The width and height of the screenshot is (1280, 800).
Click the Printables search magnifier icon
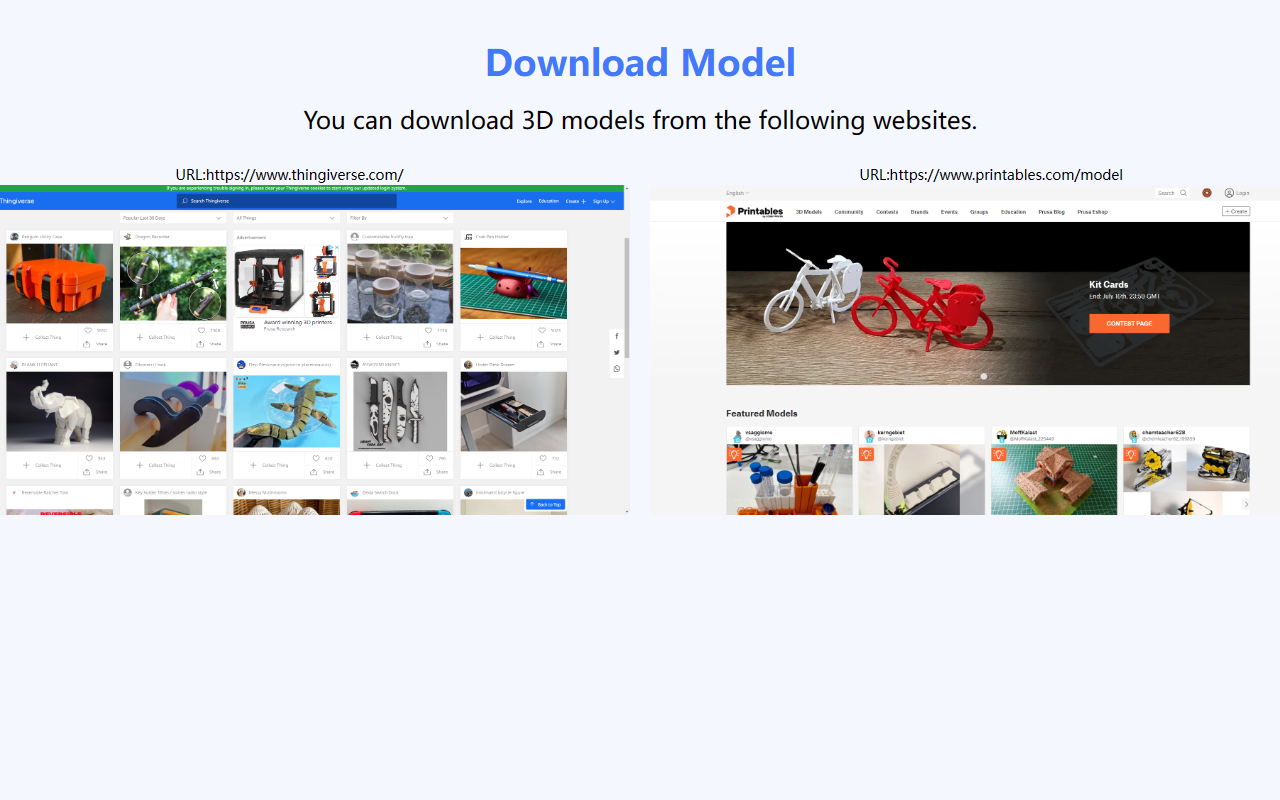click(1183, 193)
